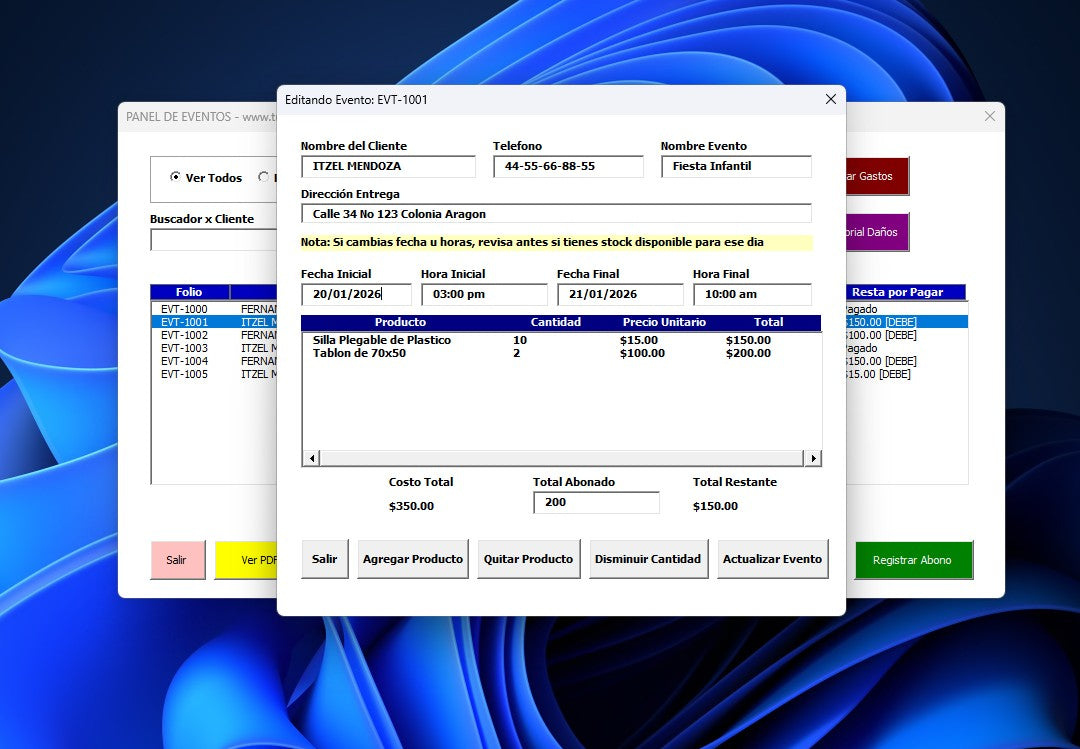Close the Editando Evento dialog
The width and height of the screenshot is (1080, 749).
pos(830,99)
